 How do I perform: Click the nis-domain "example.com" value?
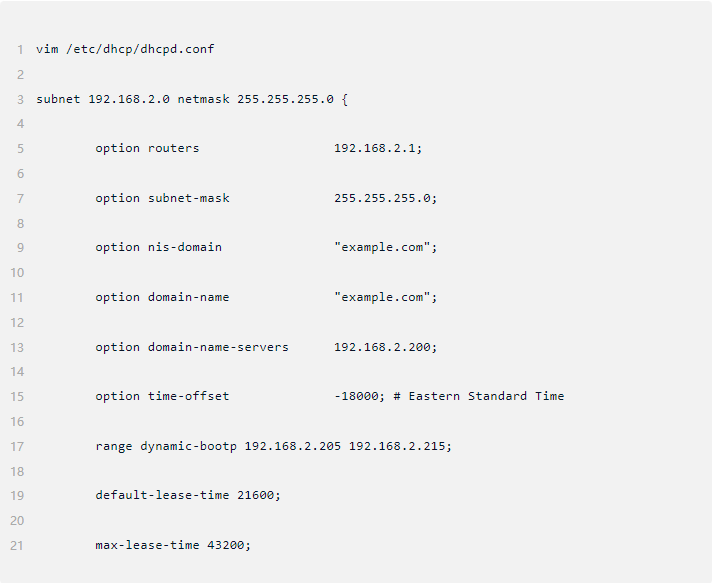tap(385, 247)
